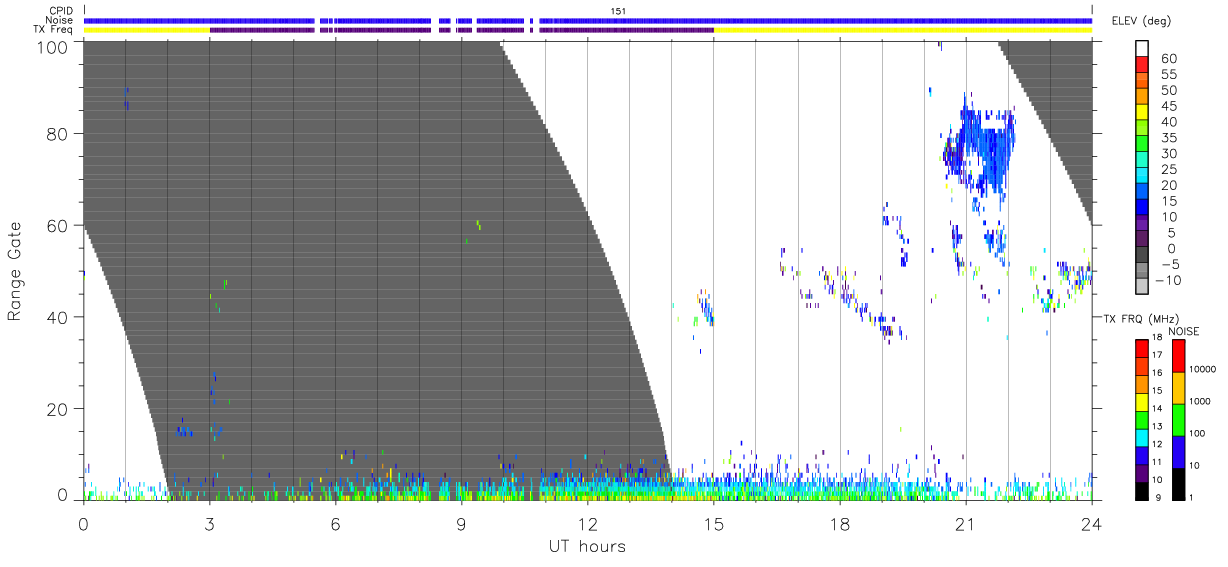The height and width of the screenshot is (567, 1228).
Task: Select the black 9–10 MHz TX FRQ segment
Action: click(x=1142, y=490)
